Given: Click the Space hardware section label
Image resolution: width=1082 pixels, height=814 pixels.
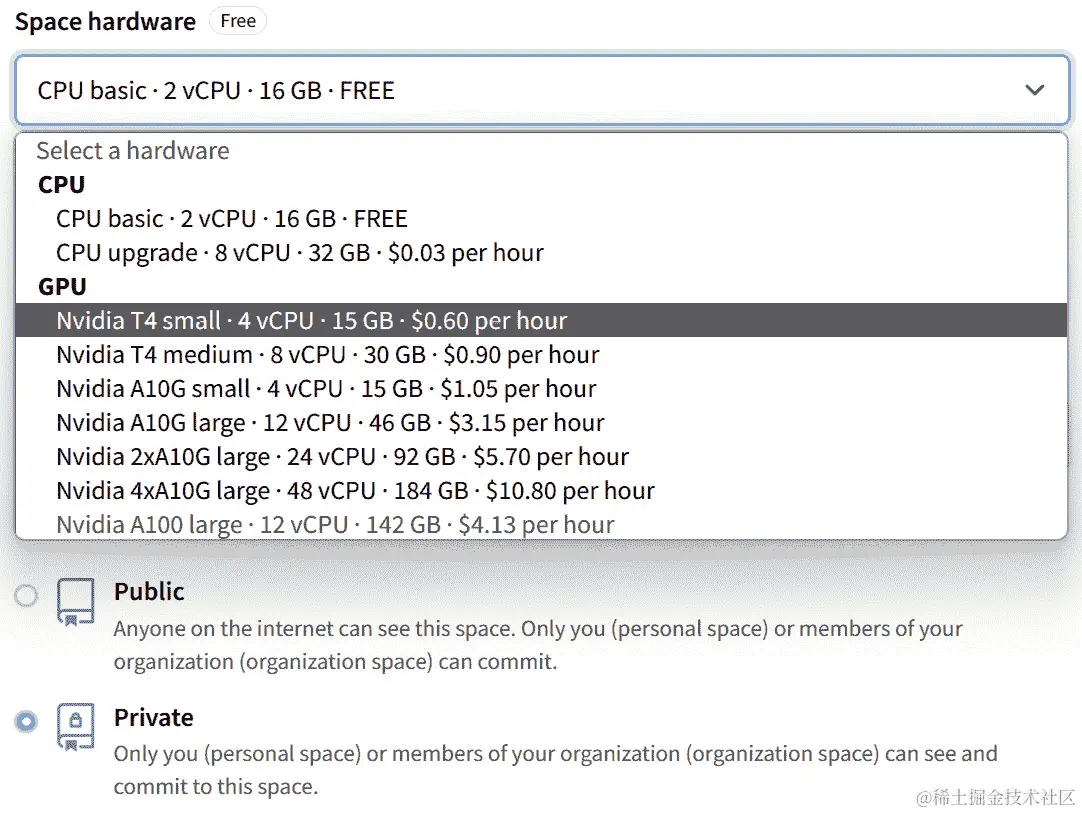Looking at the screenshot, I should [x=104, y=20].
